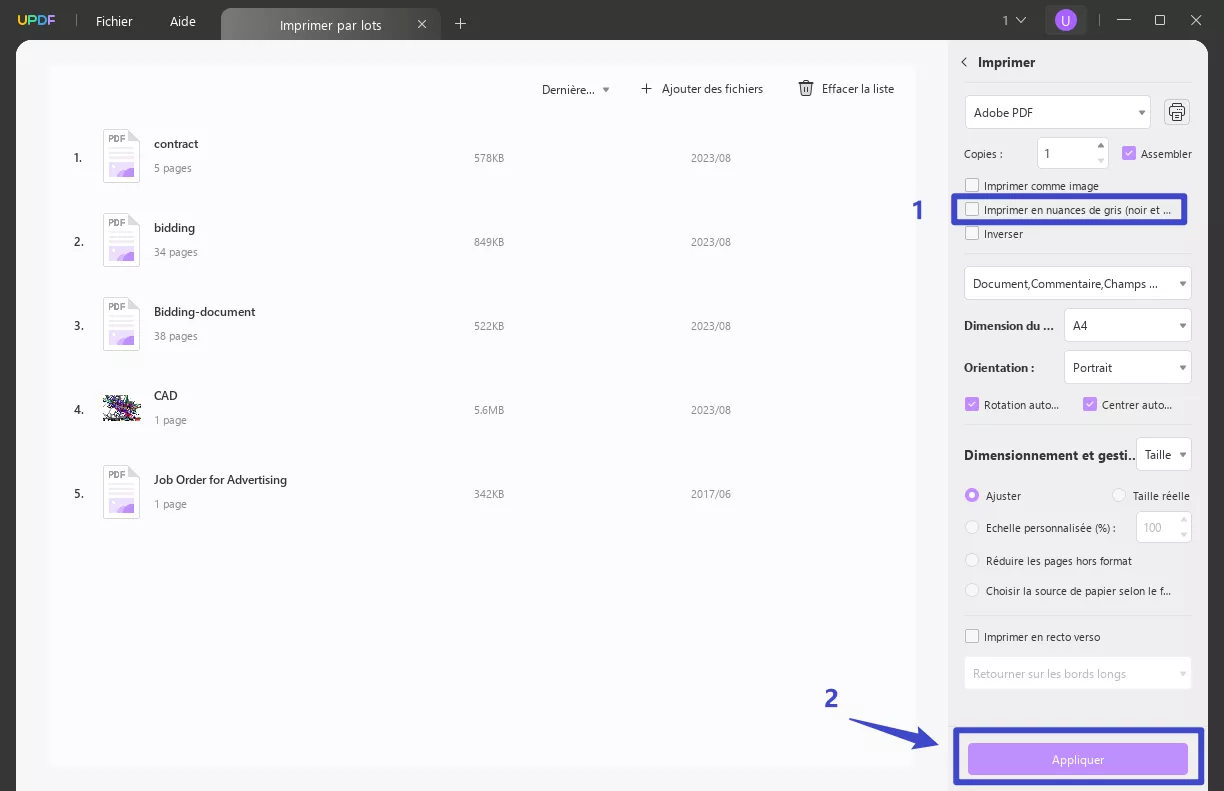Click the plus icon to add files
1224x791 pixels.
click(x=646, y=89)
